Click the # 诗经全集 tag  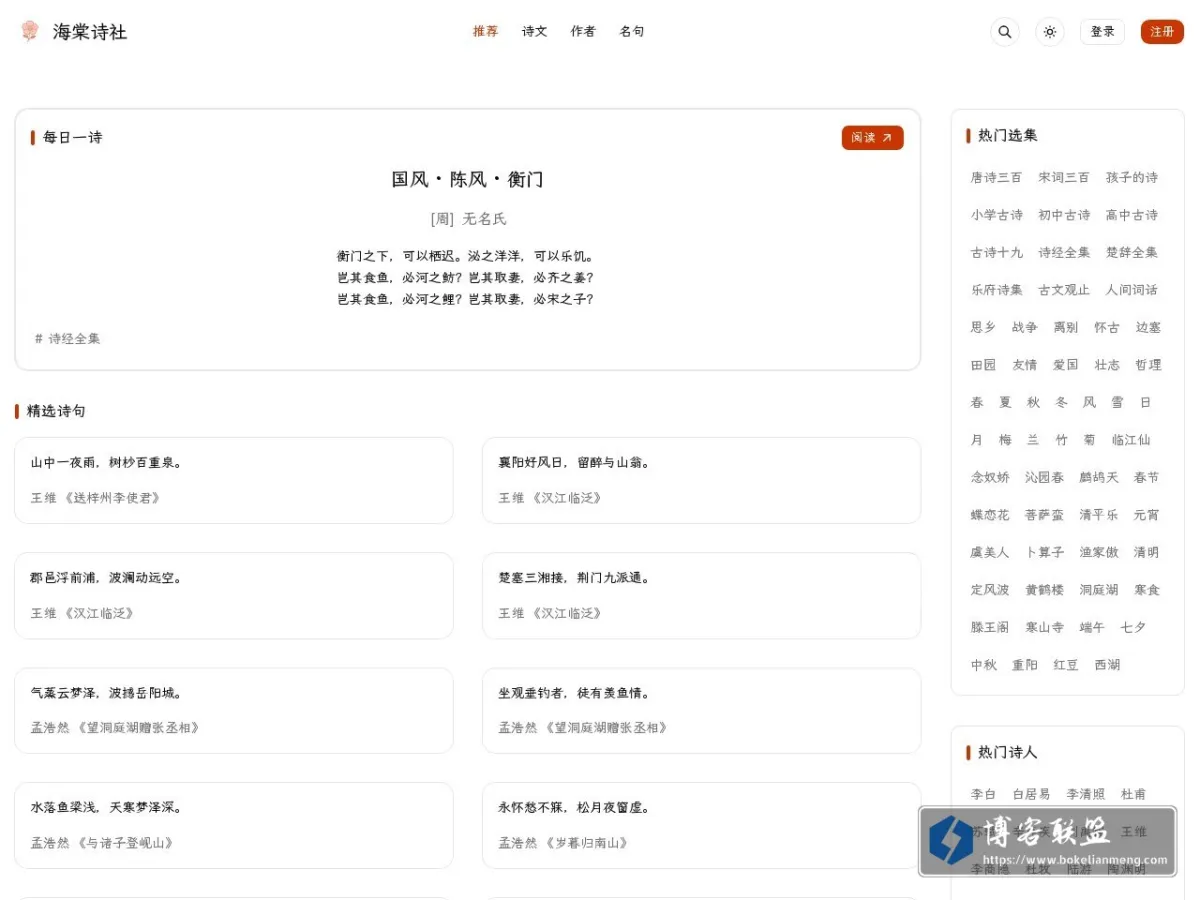[68, 339]
